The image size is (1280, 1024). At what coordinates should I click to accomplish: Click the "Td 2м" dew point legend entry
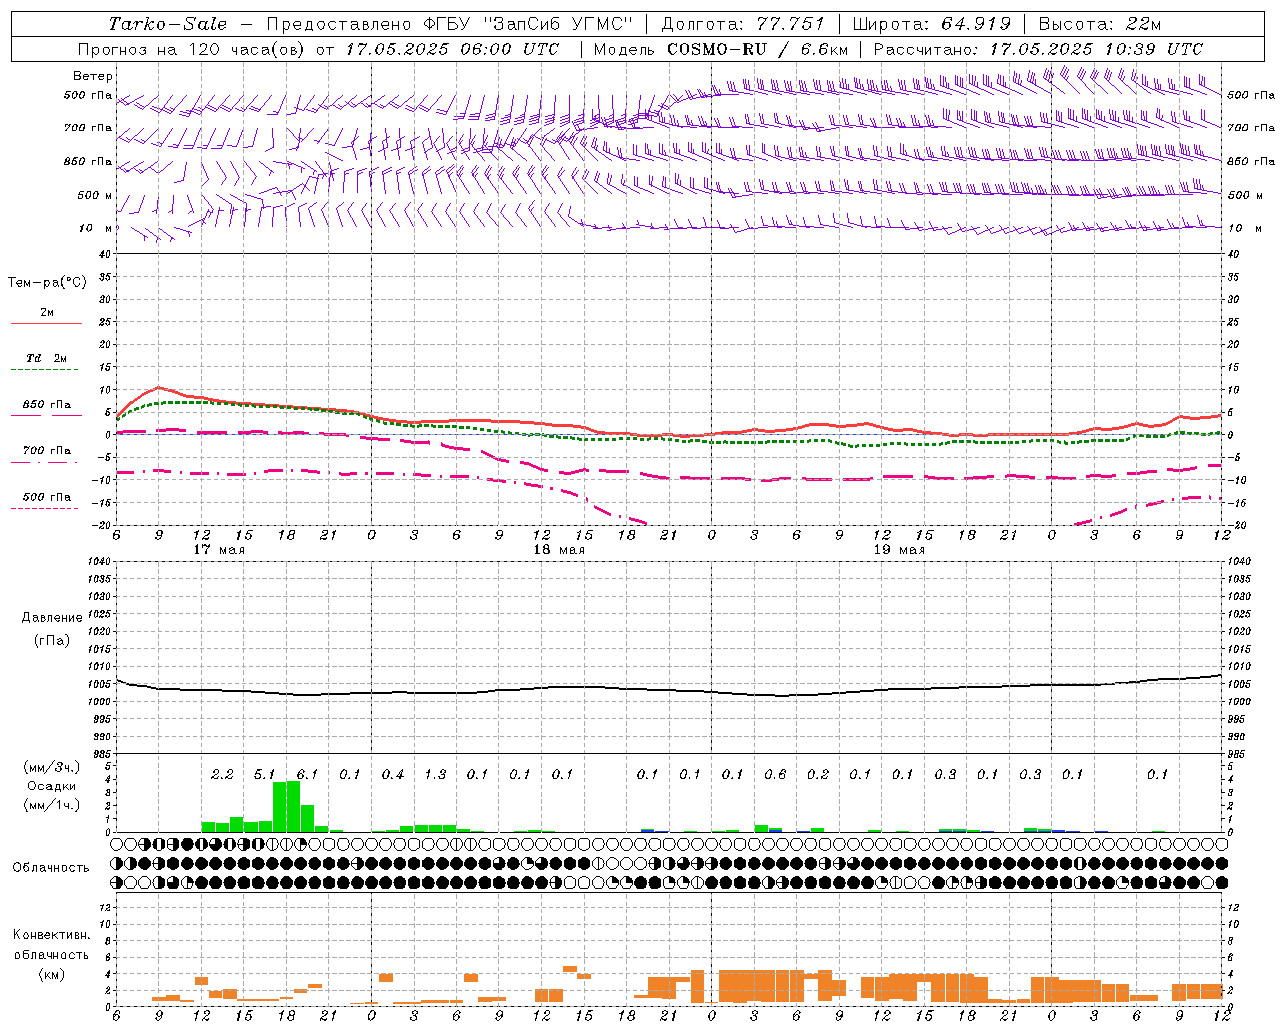click(x=47, y=358)
